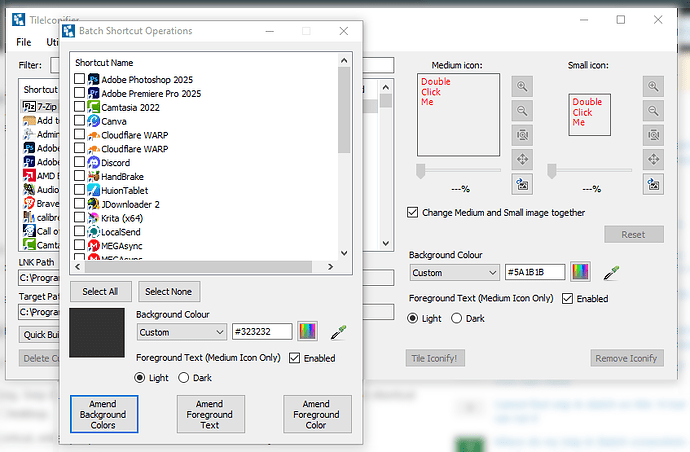Click Select All button
Viewport: 690px width, 452px height.
coord(101,291)
